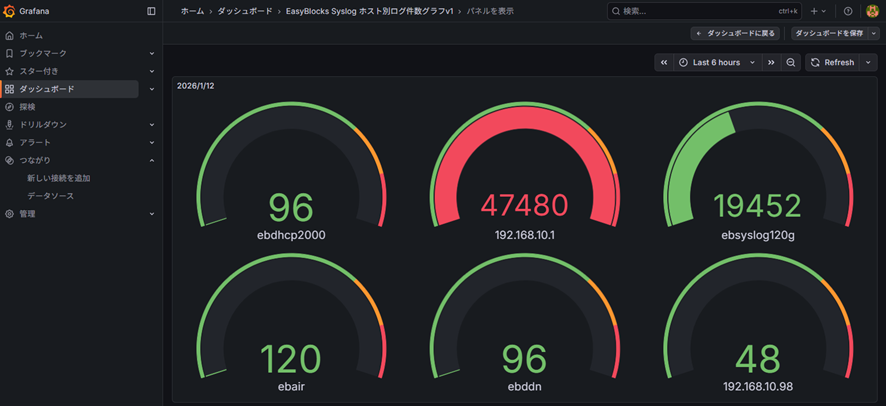This screenshot has height=406, width=886.
Task: Select データソース in the sidebar
Action: 50,196
